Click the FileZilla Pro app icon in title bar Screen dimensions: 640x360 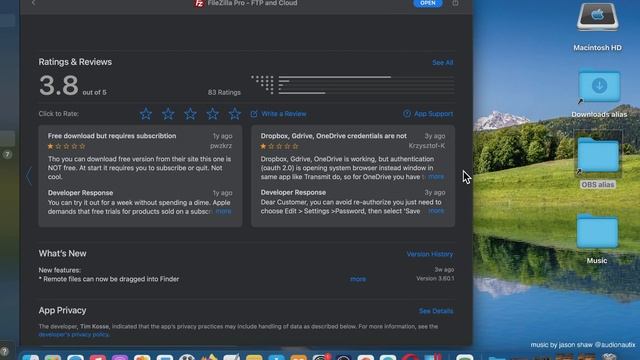coord(199,3)
